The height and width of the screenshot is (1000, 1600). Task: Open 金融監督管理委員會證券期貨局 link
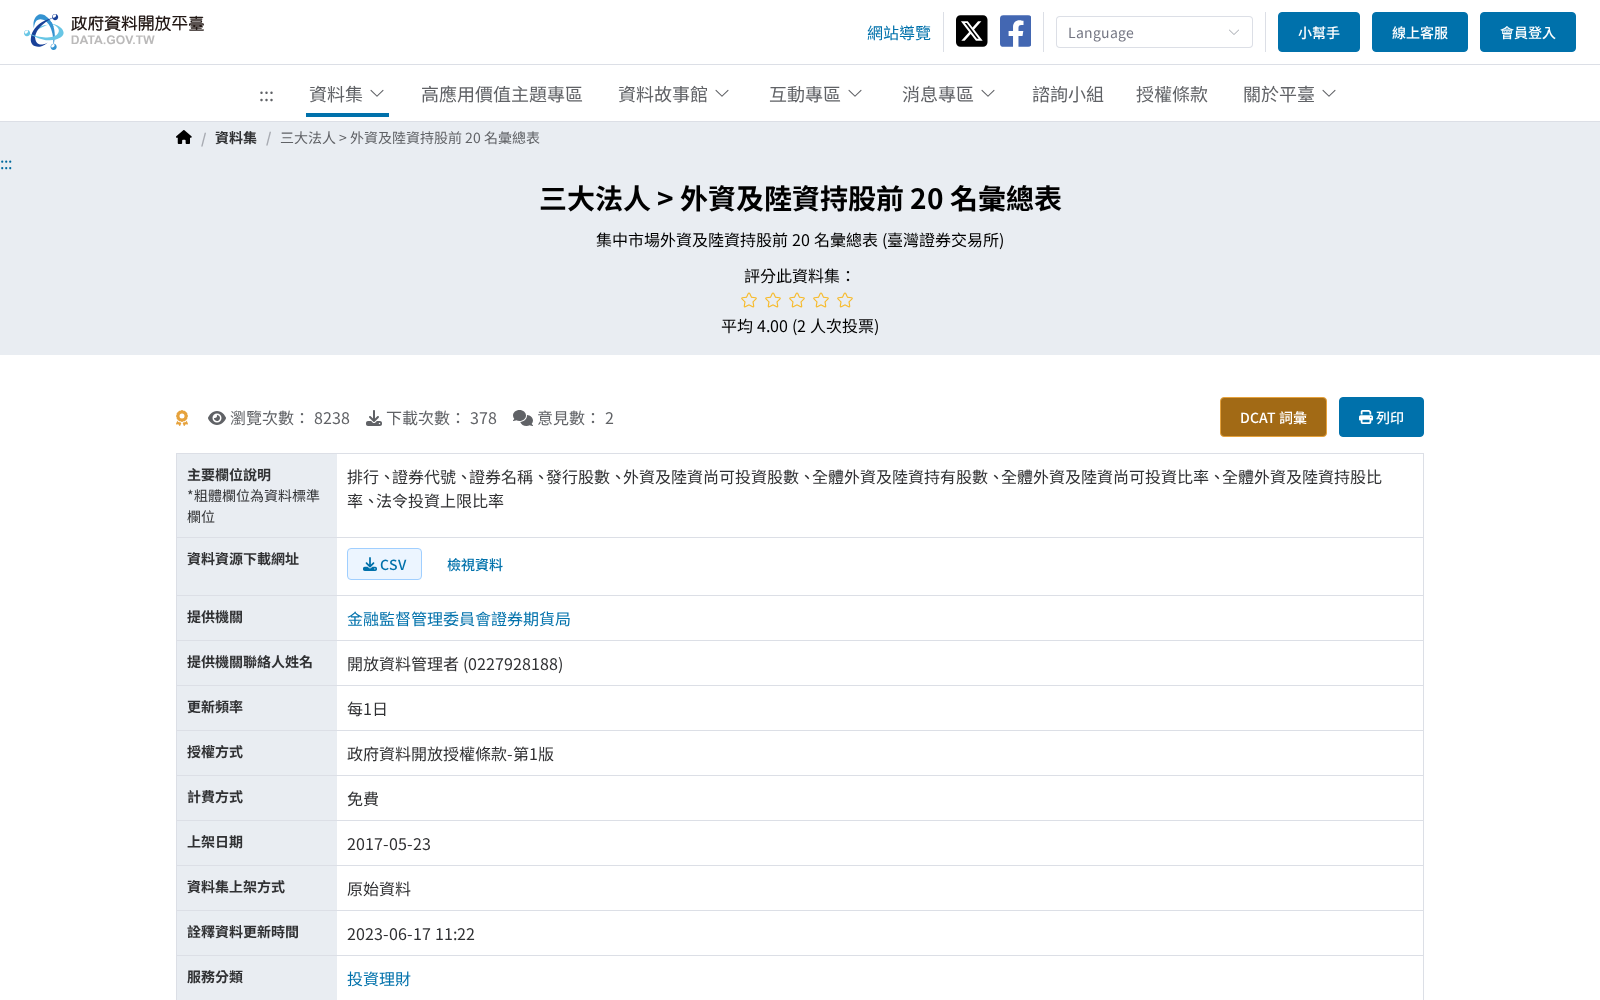[459, 619]
